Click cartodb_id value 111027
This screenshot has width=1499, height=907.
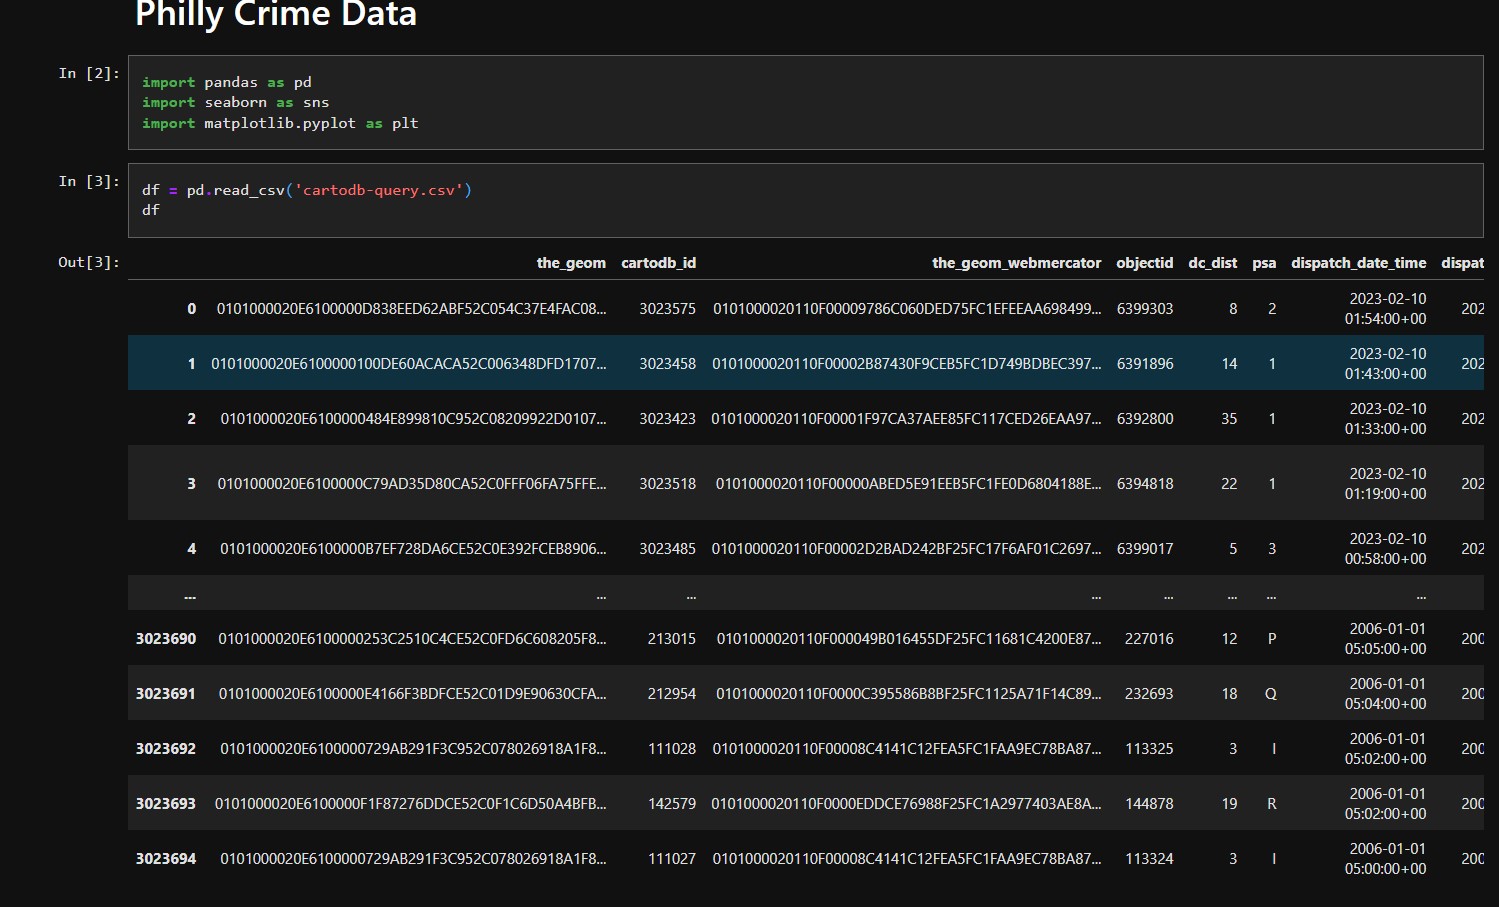tap(671, 859)
